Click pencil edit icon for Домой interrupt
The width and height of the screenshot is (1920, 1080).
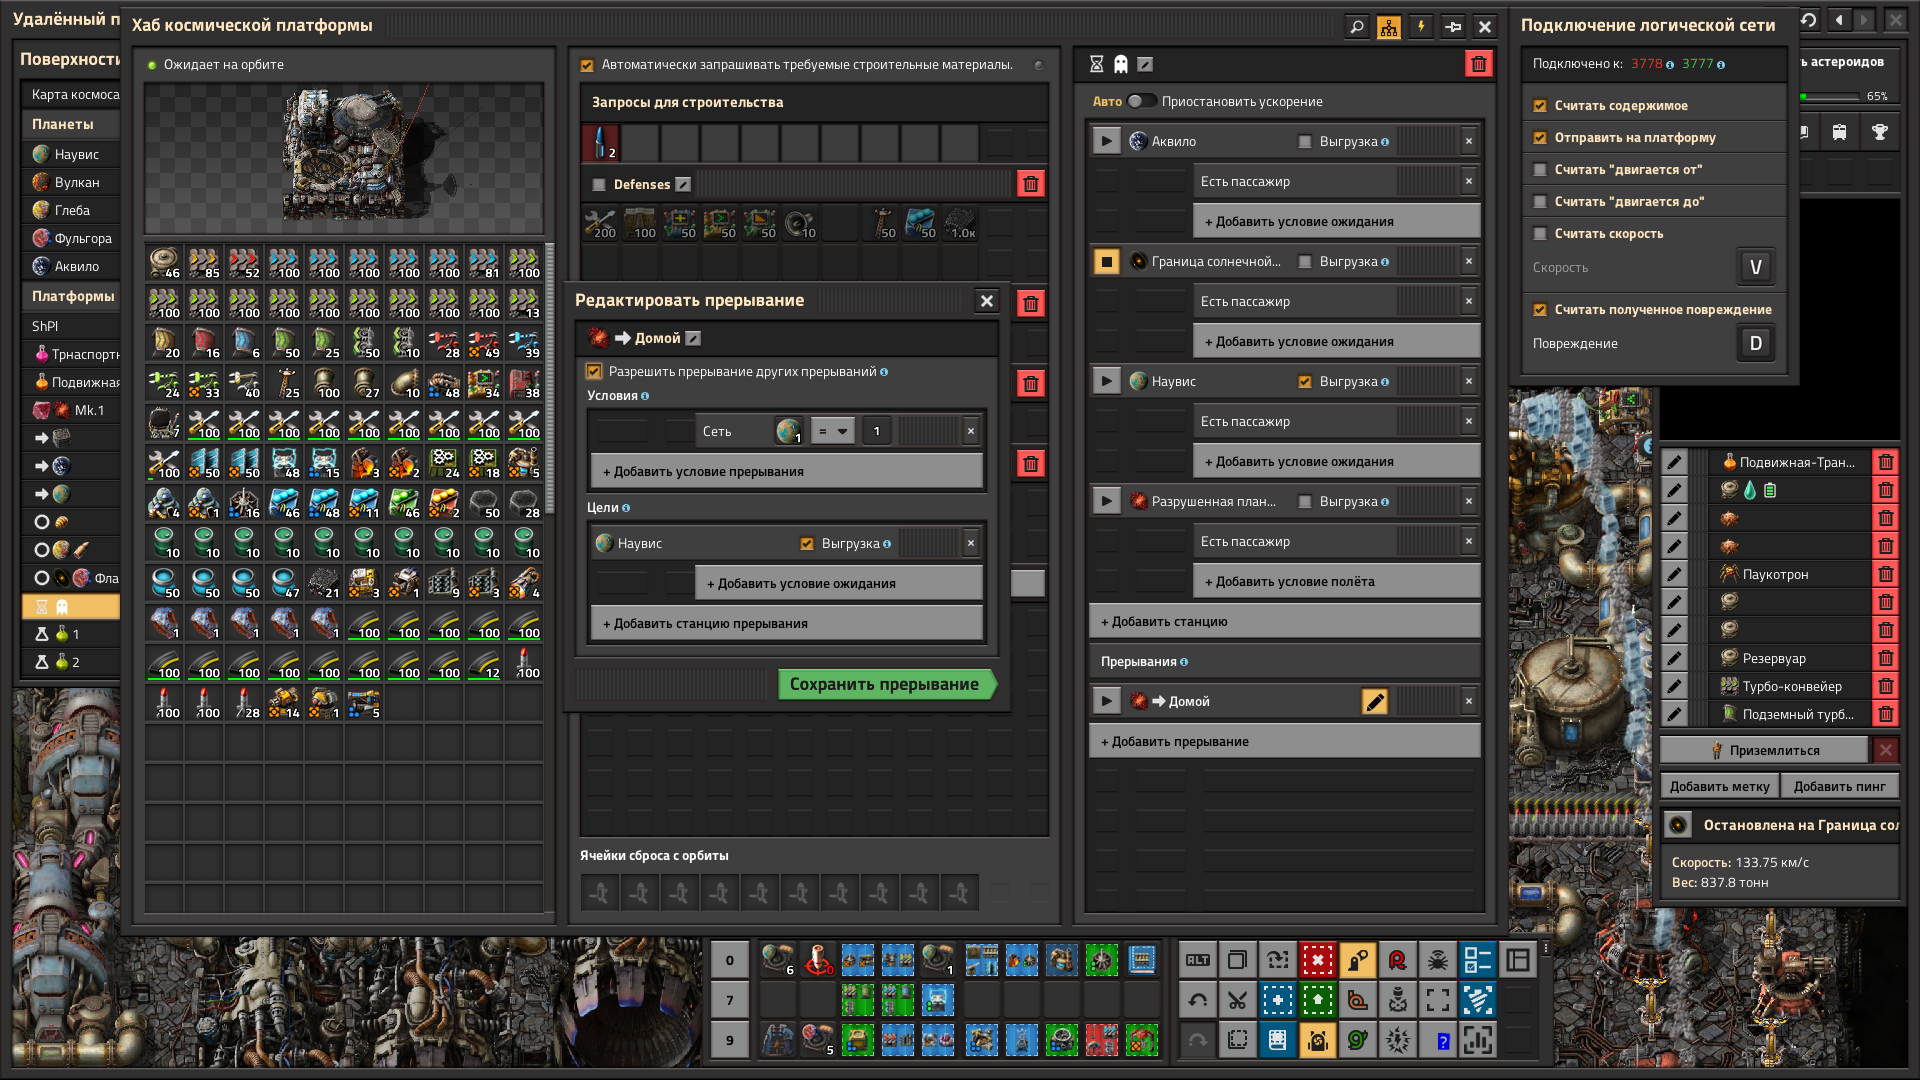(x=1375, y=702)
